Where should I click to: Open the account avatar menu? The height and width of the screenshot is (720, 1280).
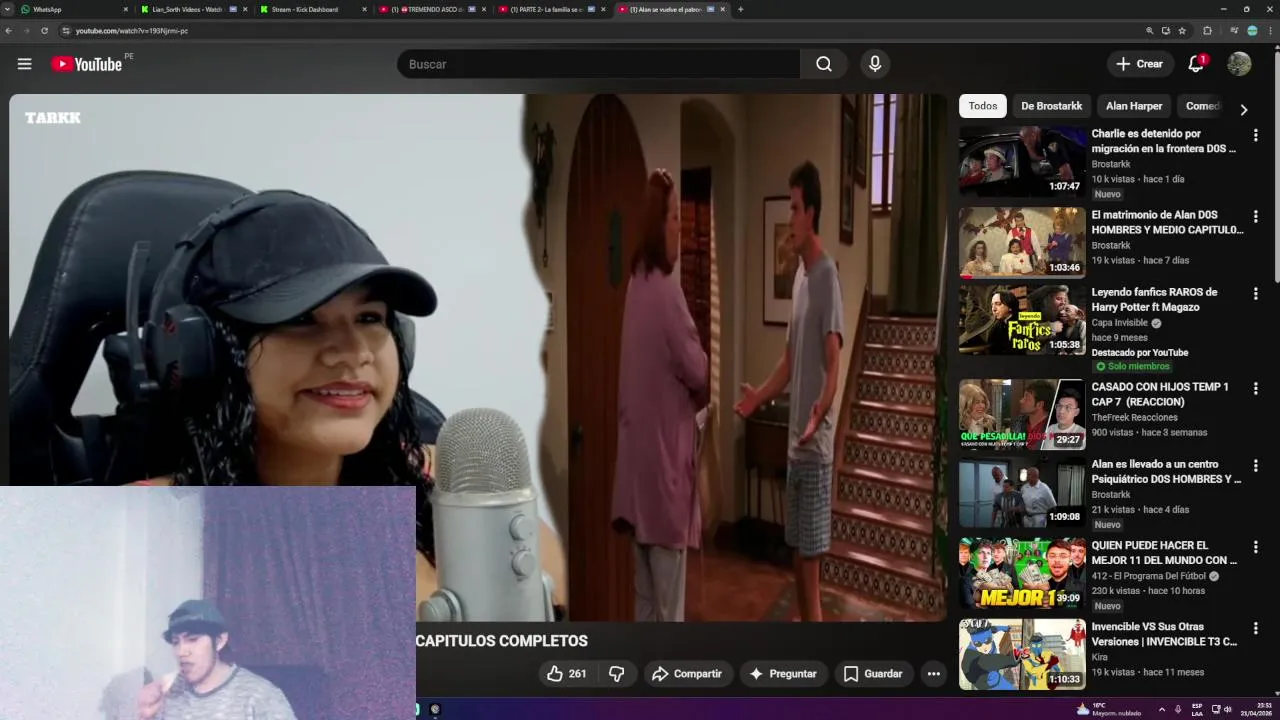(x=1239, y=64)
